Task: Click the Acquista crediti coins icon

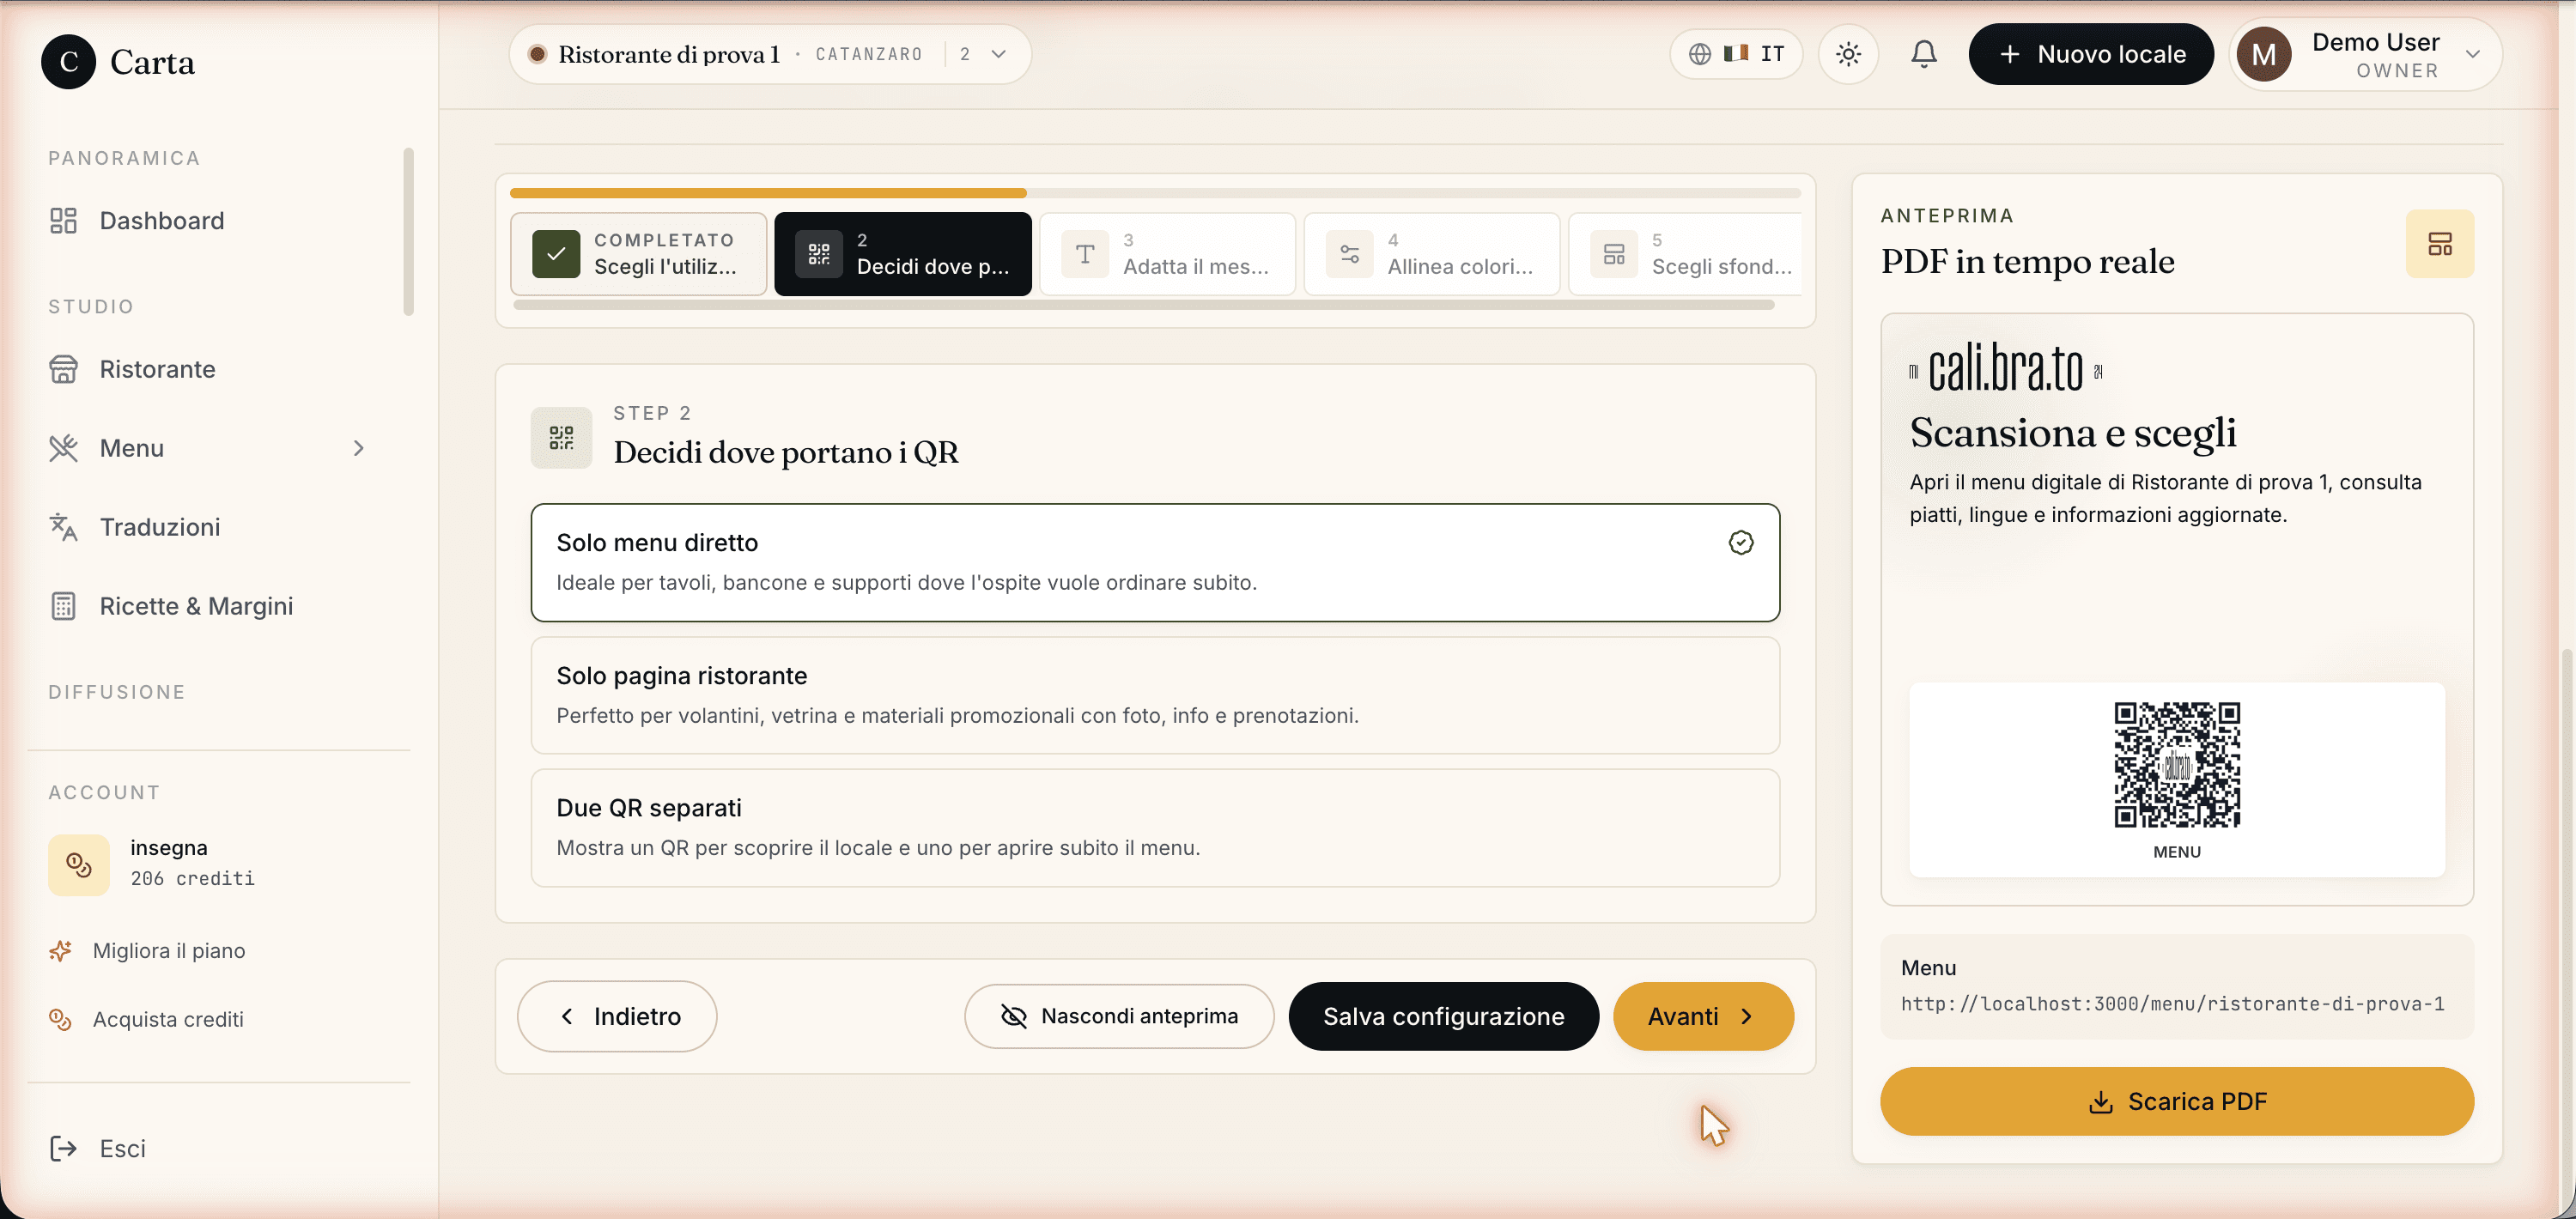Action: click(x=60, y=1019)
